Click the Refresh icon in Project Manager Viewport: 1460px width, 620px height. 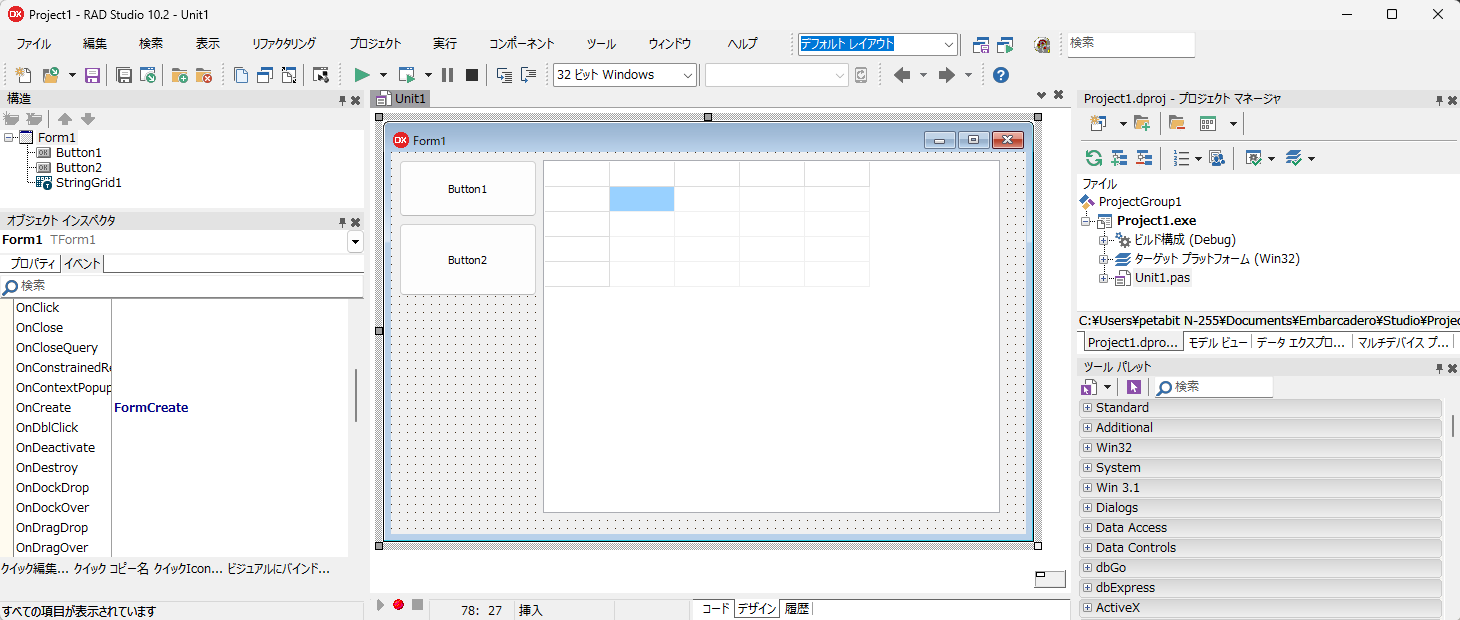point(1094,158)
